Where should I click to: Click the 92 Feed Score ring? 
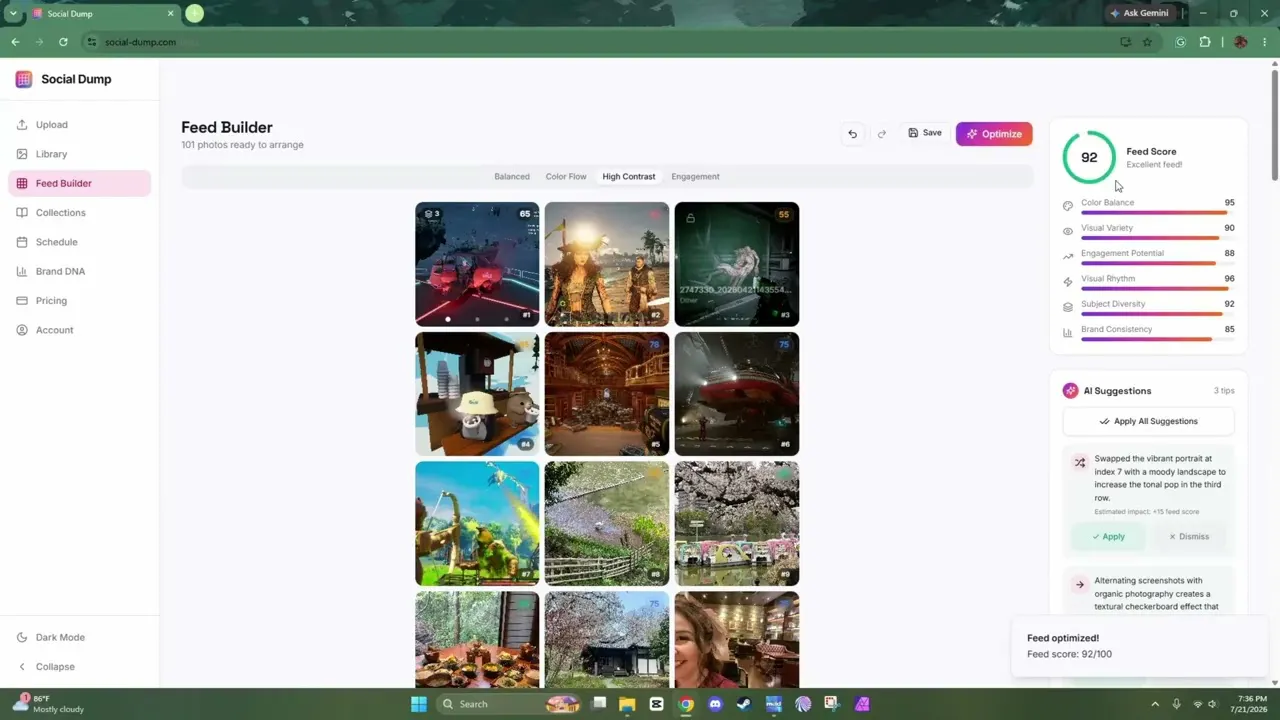click(x=1089, y=157)
